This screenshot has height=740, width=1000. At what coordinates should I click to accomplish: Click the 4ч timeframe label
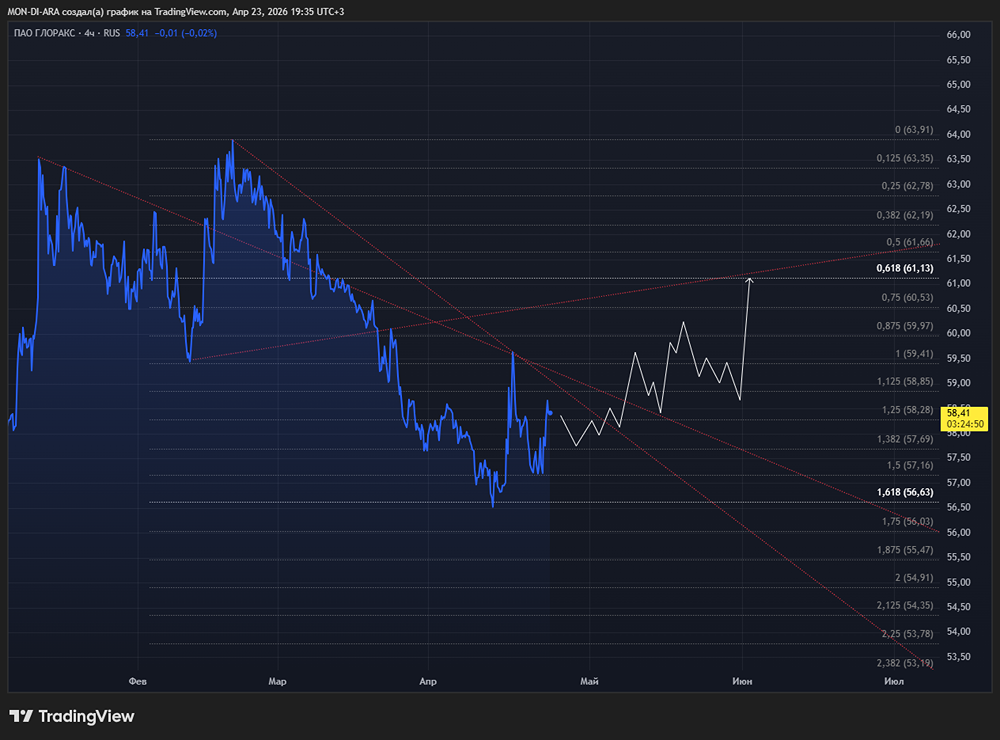pos(89,33)
